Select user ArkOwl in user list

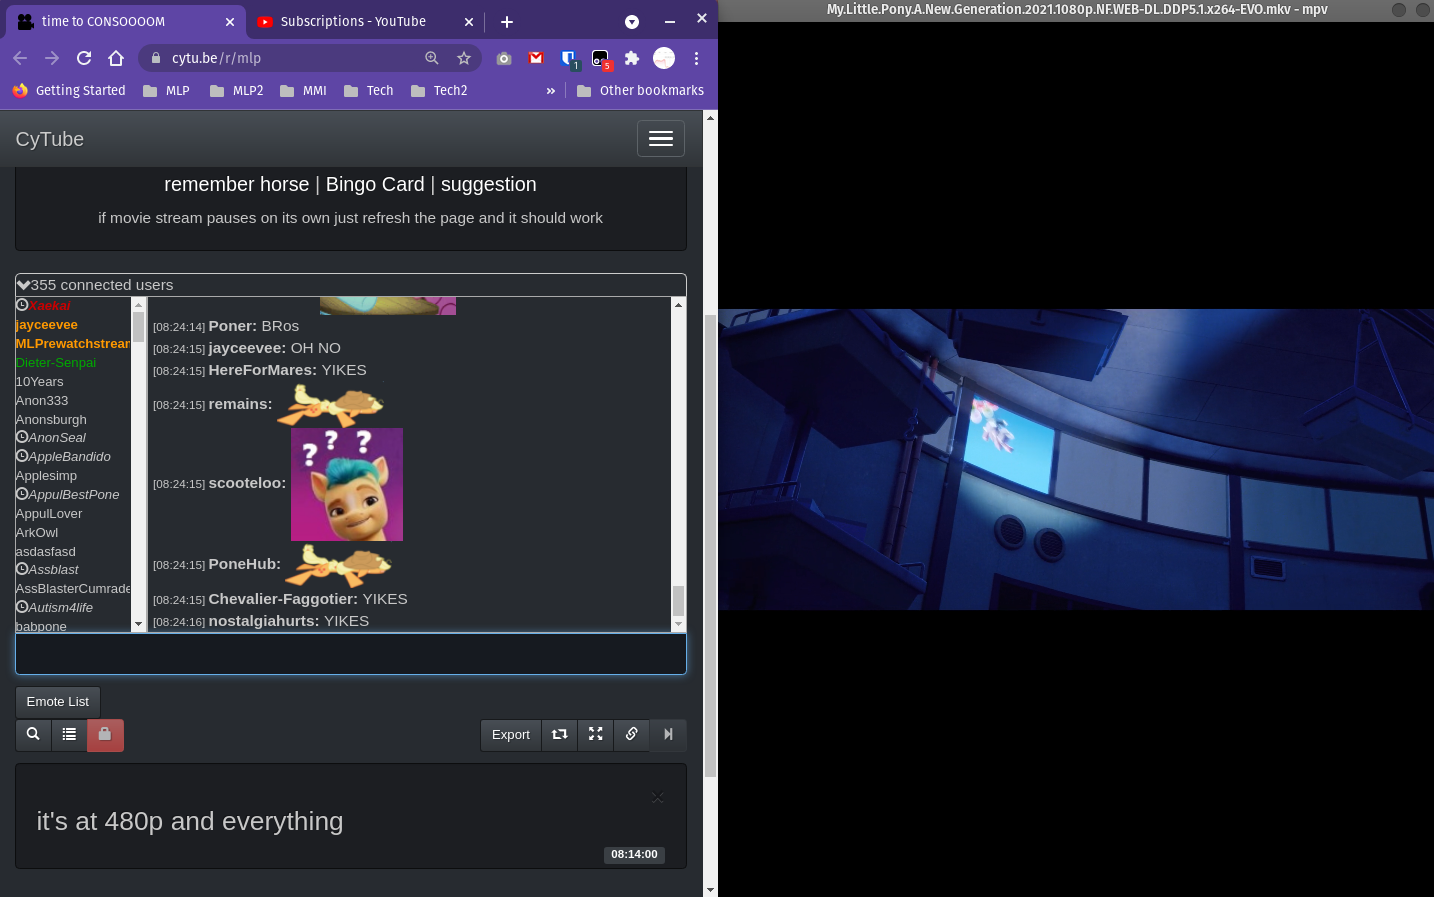point(37,533)
